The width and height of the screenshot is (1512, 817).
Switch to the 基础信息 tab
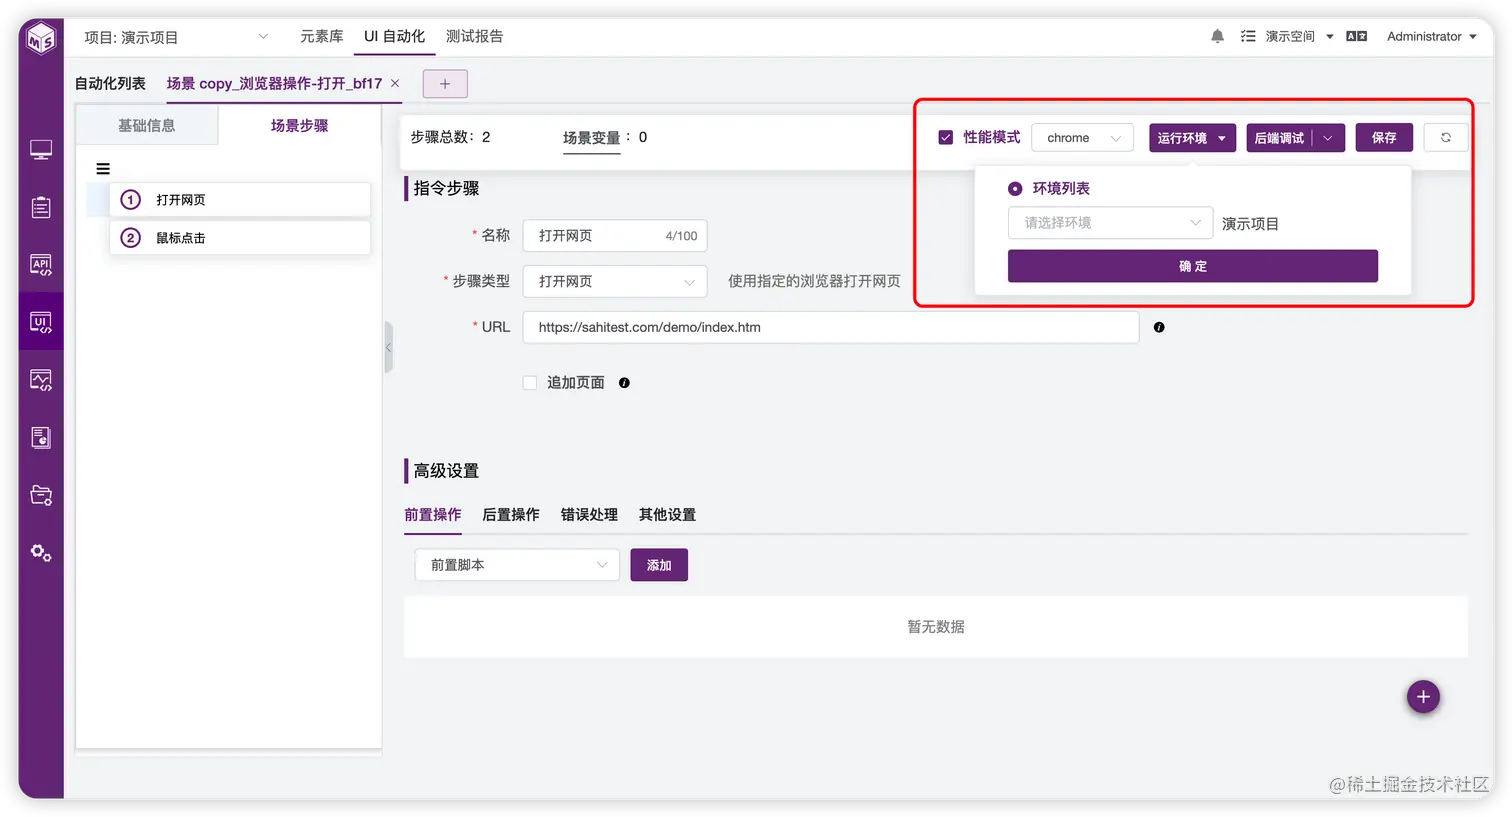[x=146, y=125]
